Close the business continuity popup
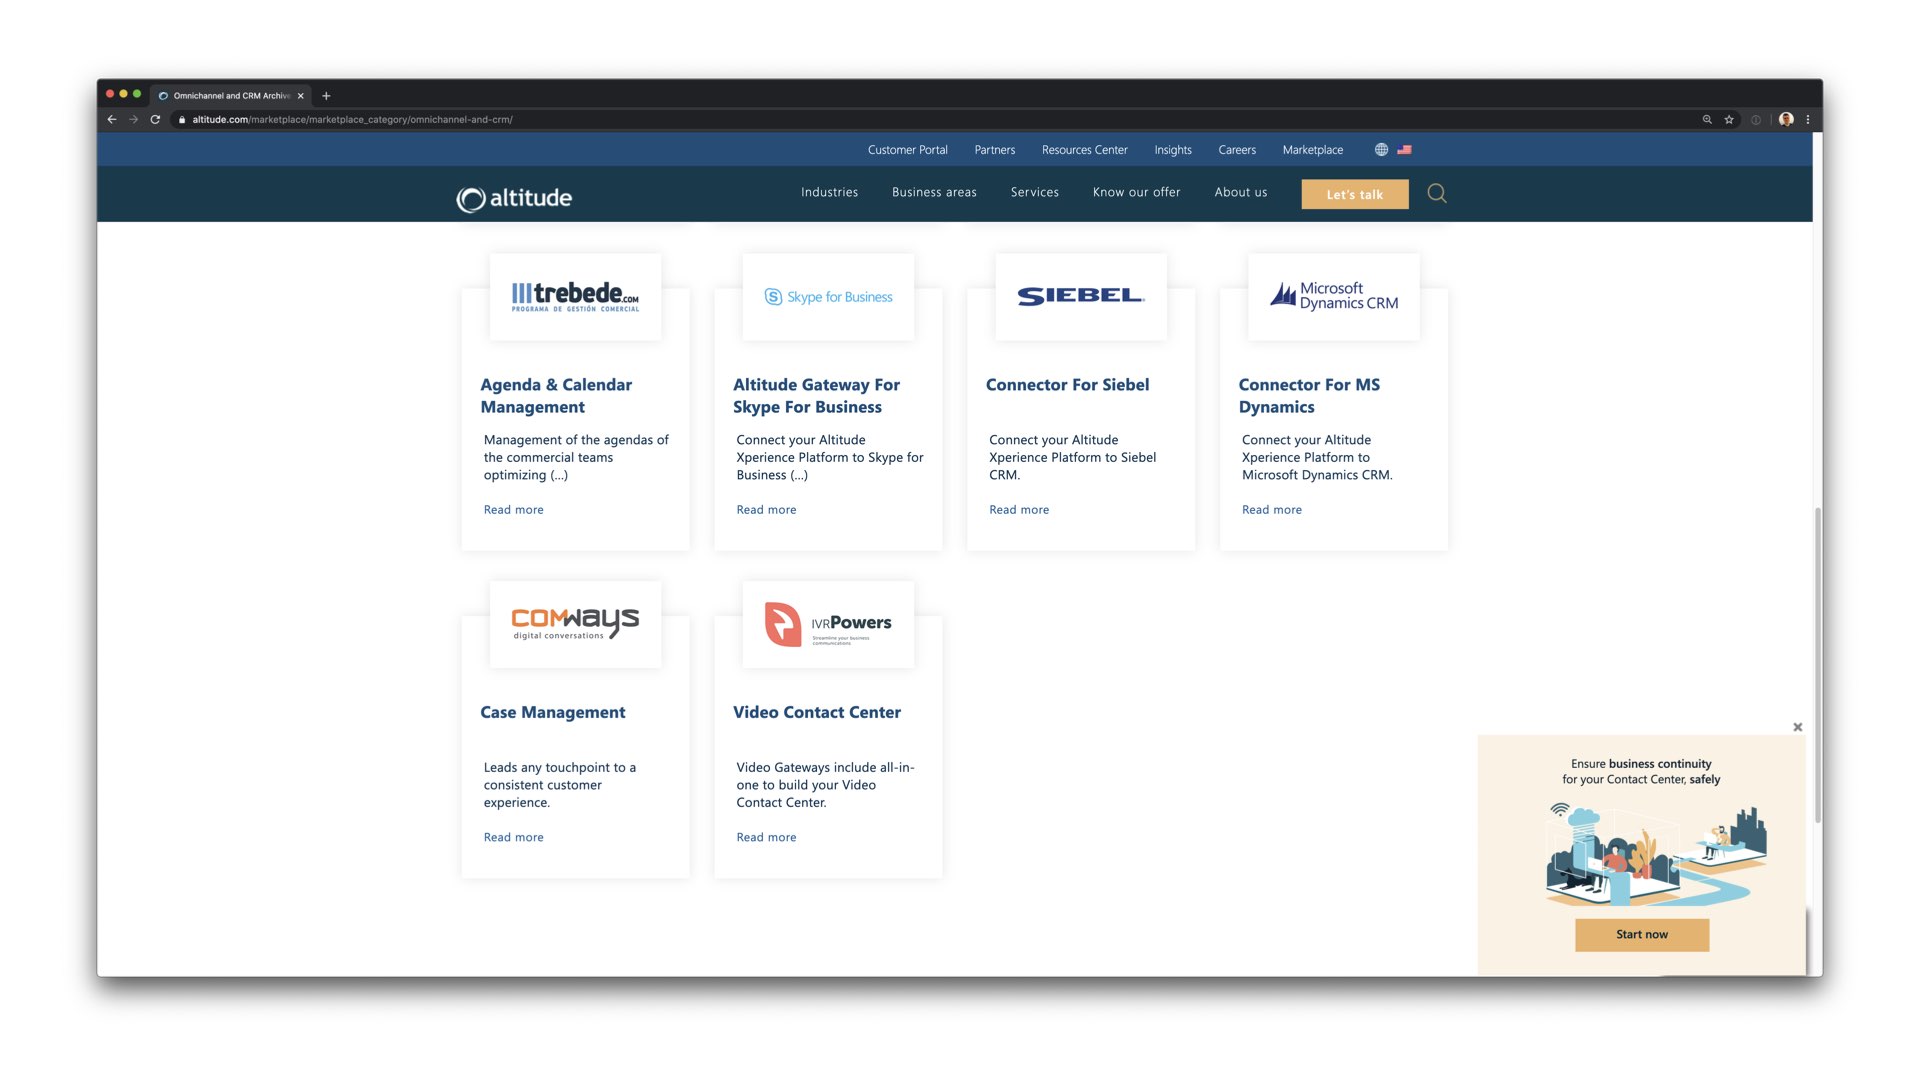 [1797, 727]
